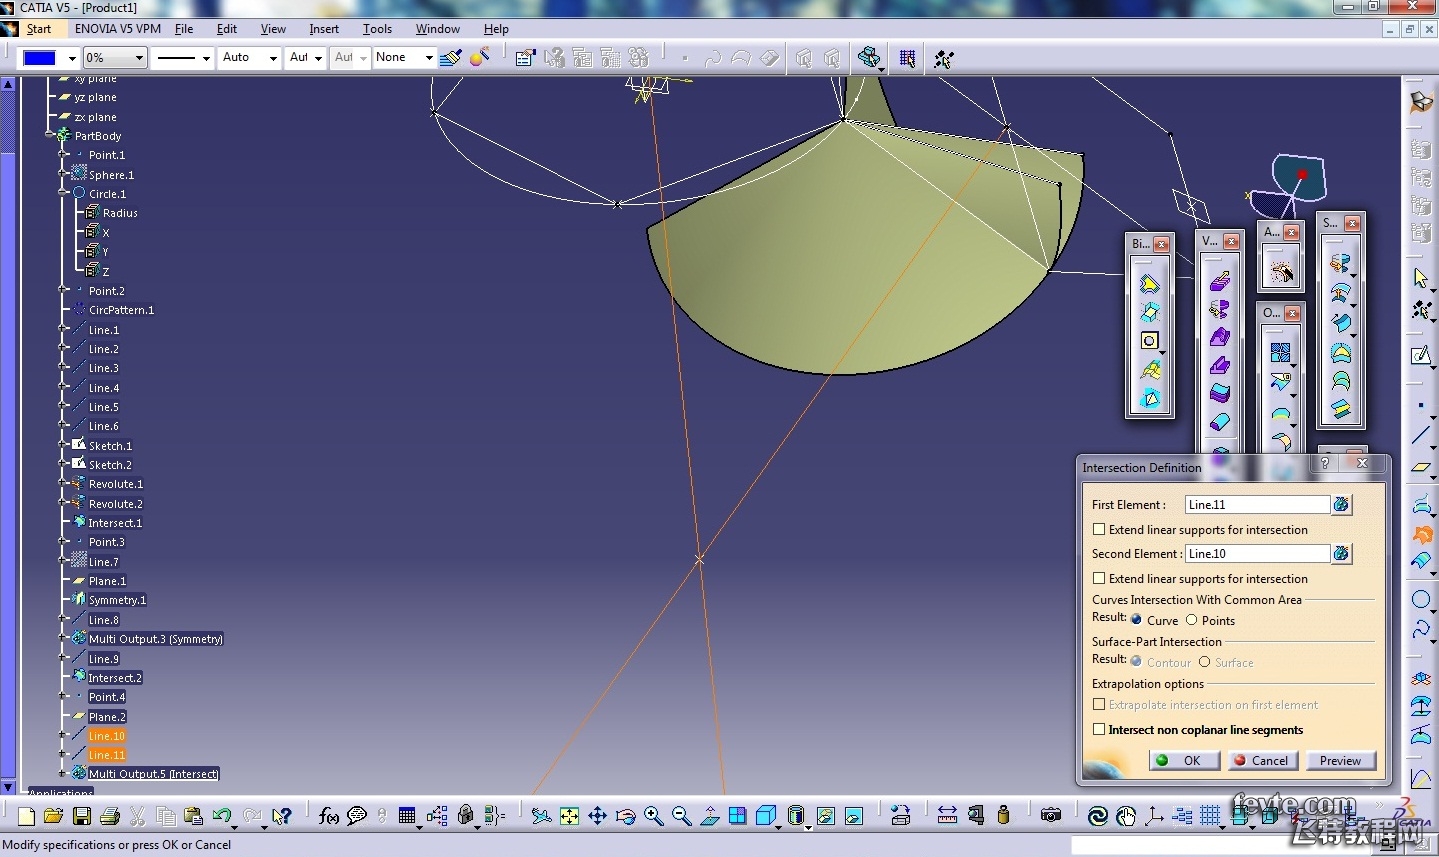Click the Fit All In icon
1439x857 pixels.
click(569, 816)
